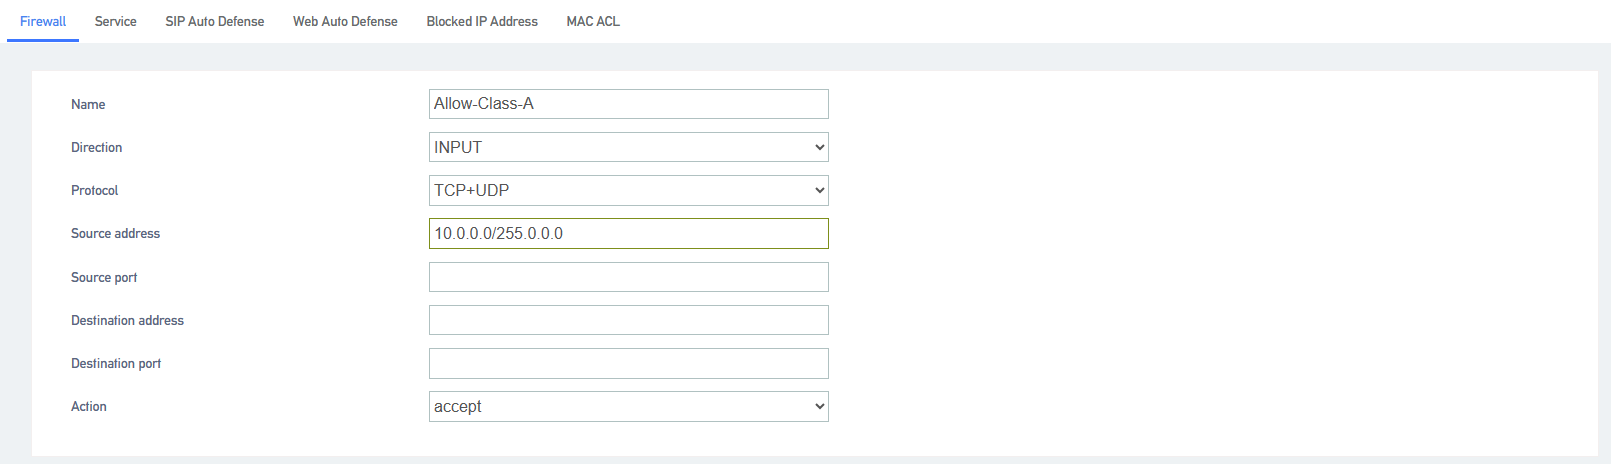Expand the Direction dropdown showing INPUT
This screenshot has height=464, width=1611.
(x=629, y=147)
